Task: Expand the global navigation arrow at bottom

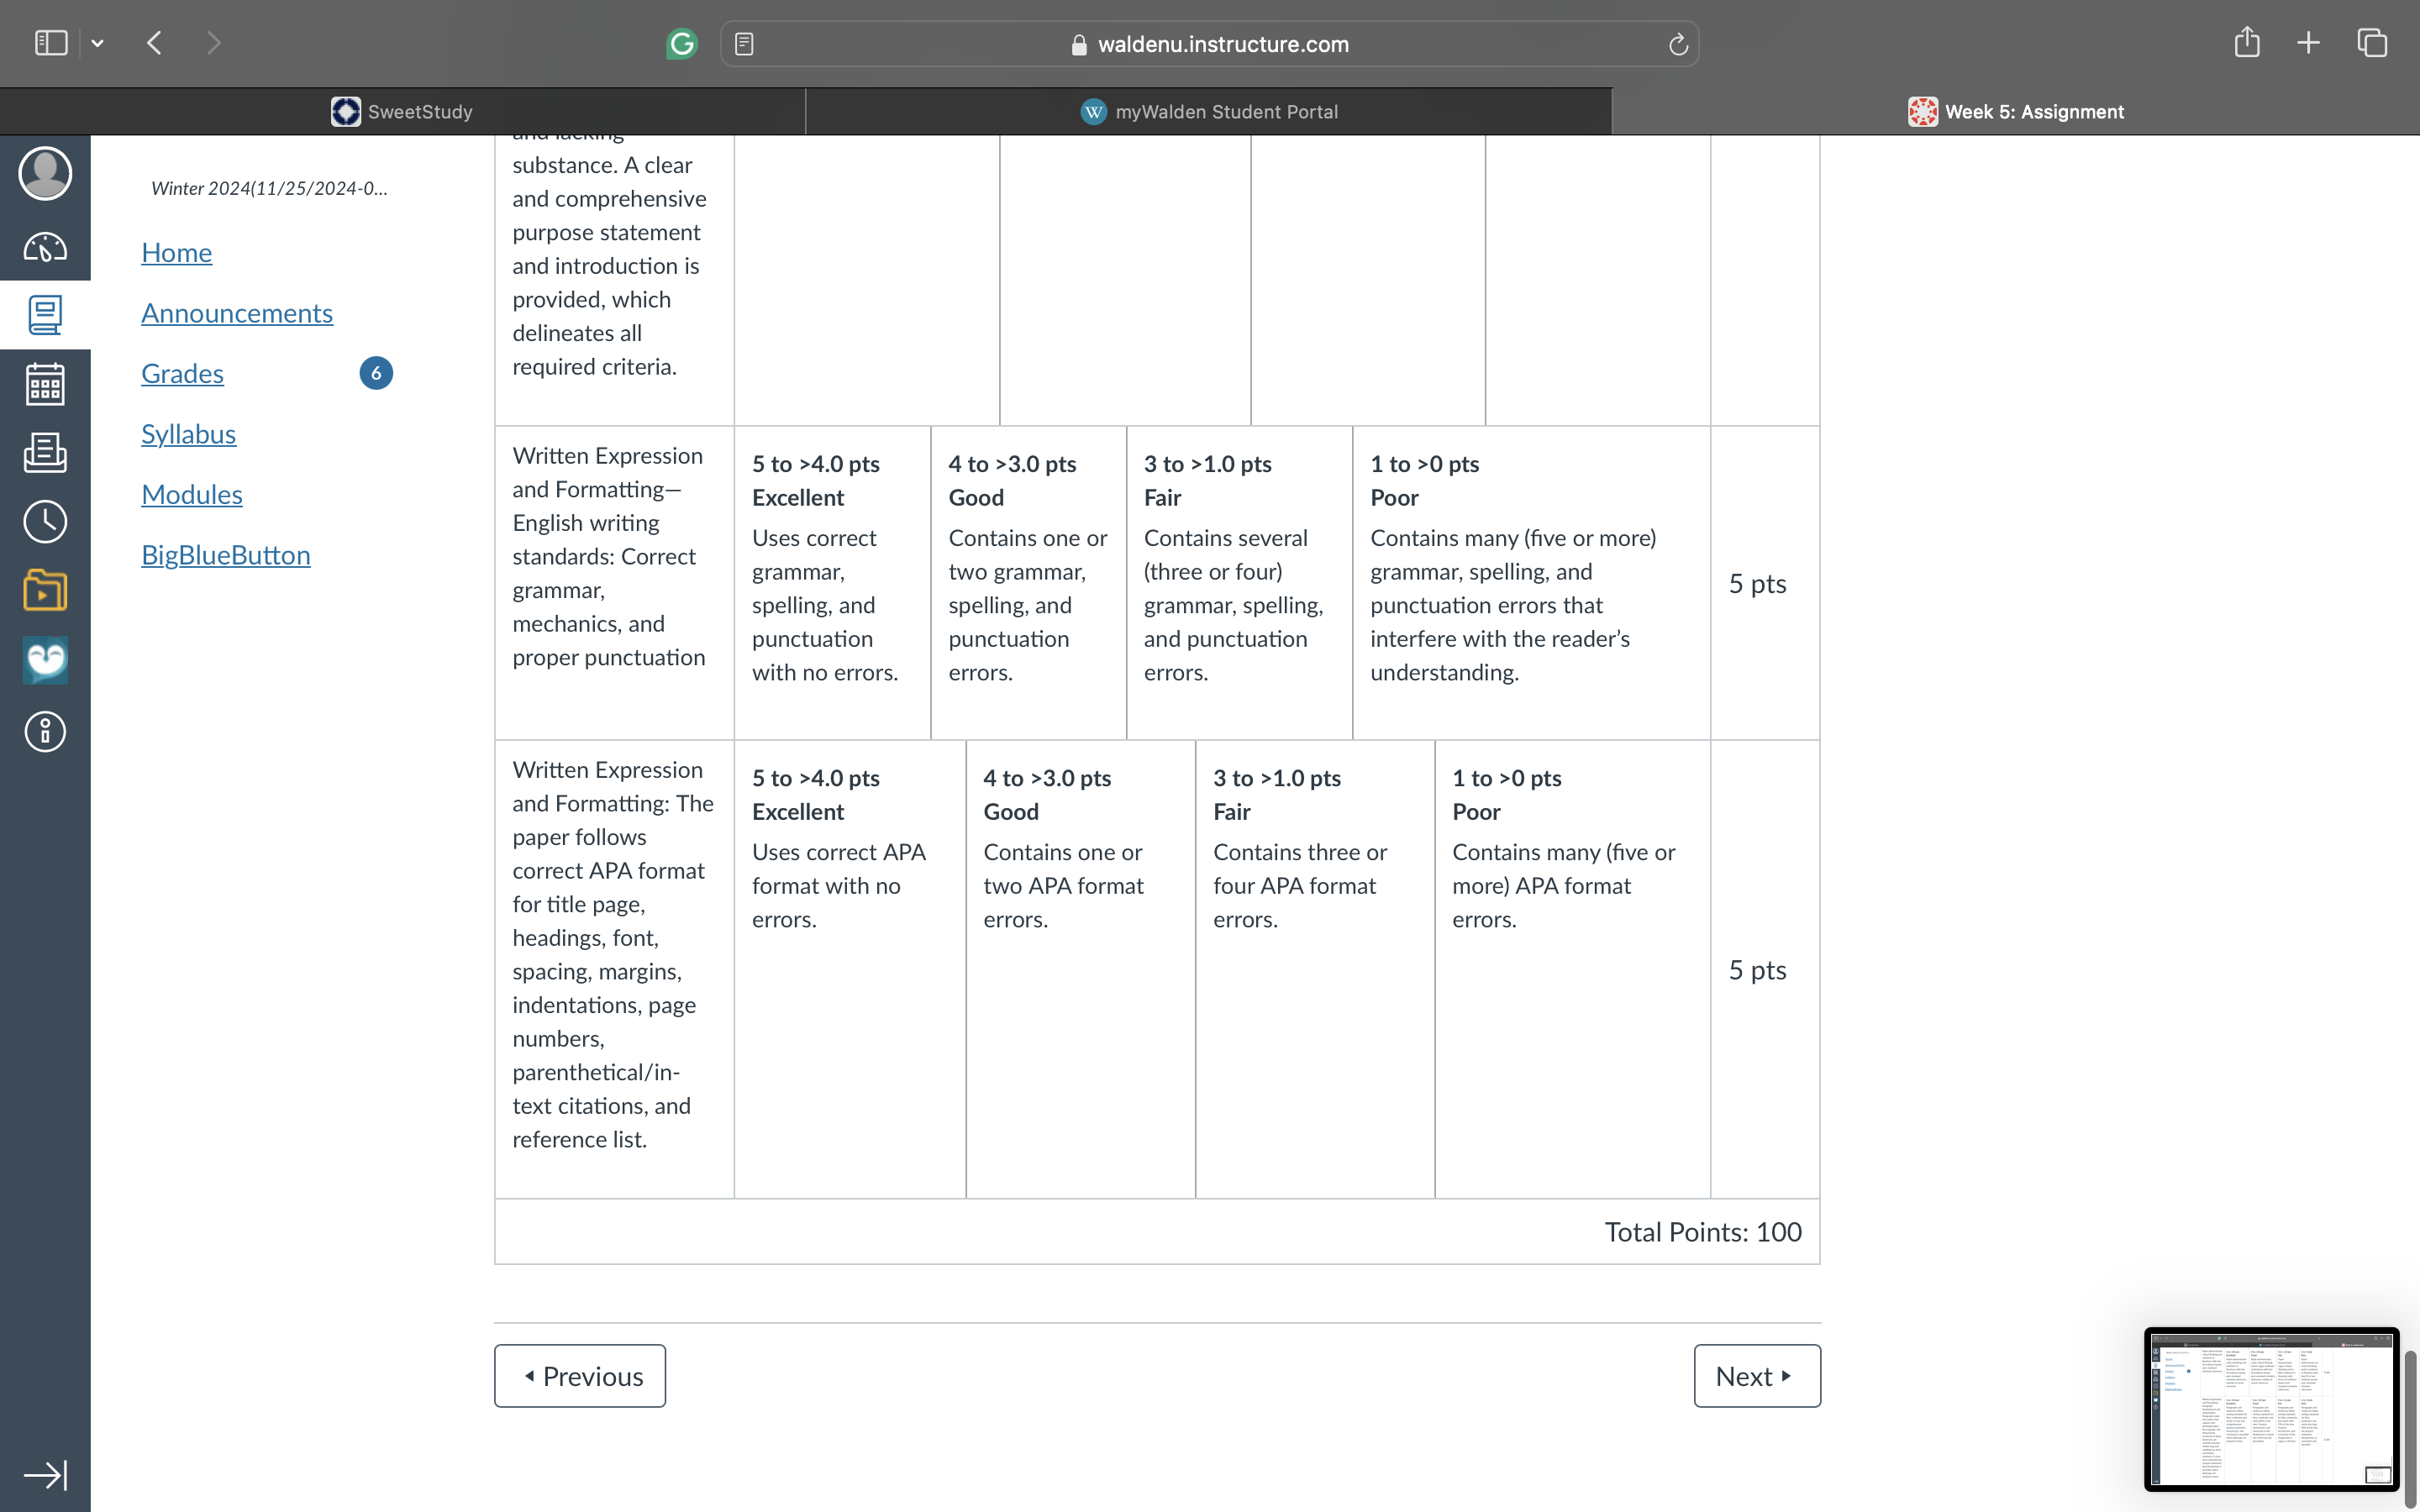Action: (x=45, y=1475)
